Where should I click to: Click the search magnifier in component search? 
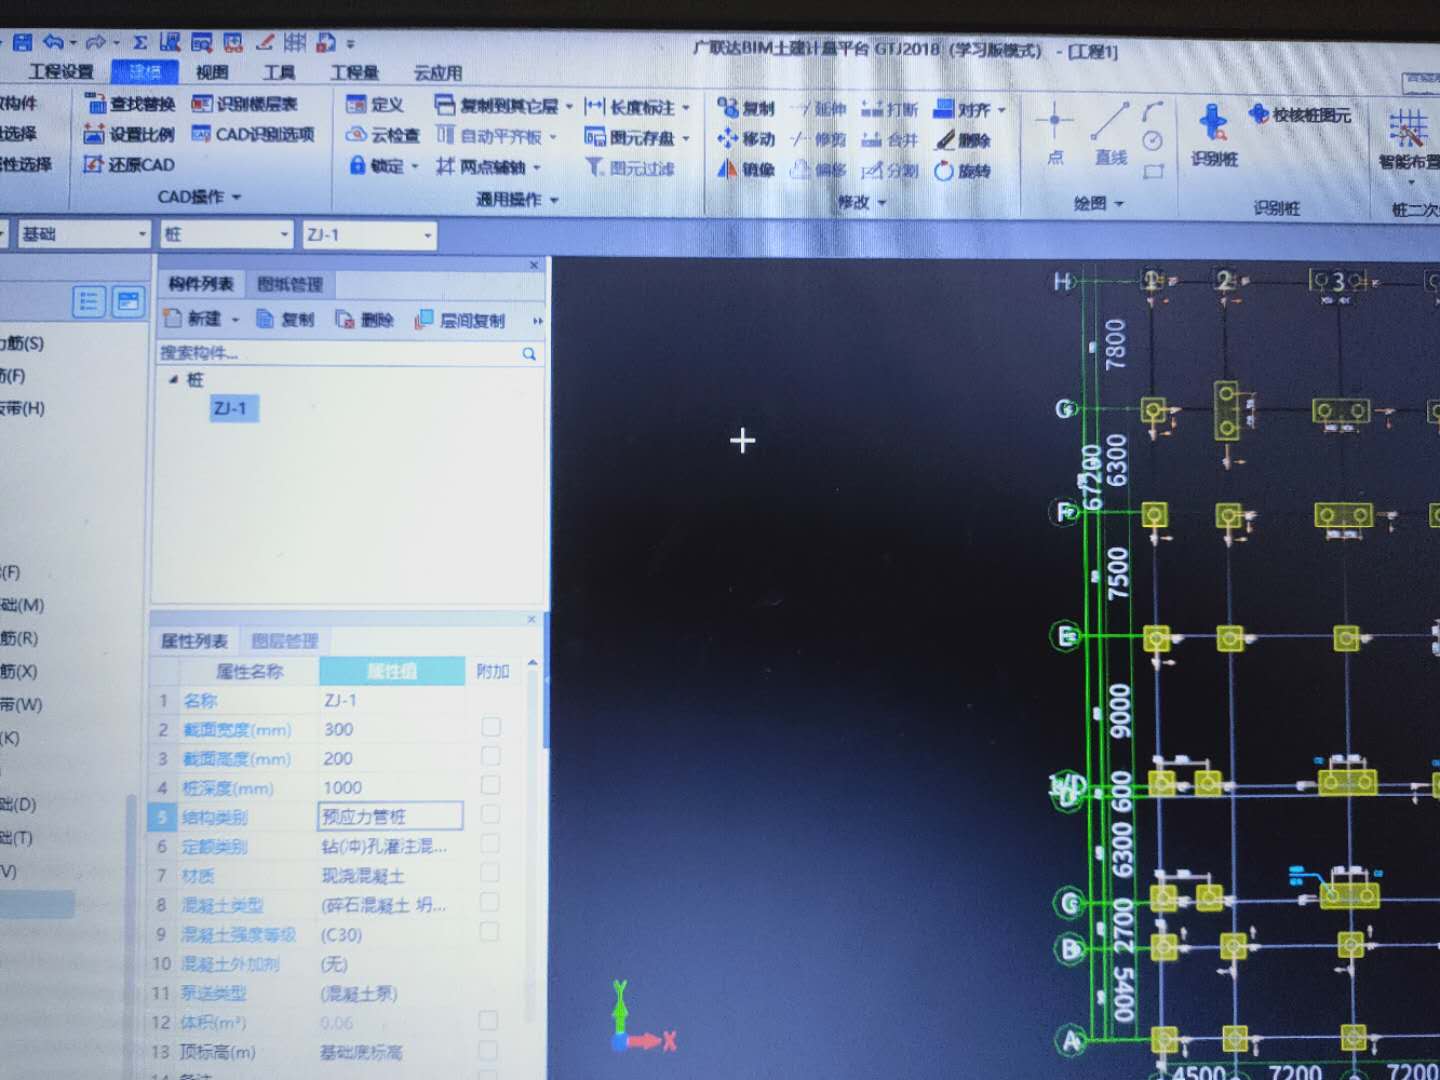pyautogui.click(x=529, y=354)
